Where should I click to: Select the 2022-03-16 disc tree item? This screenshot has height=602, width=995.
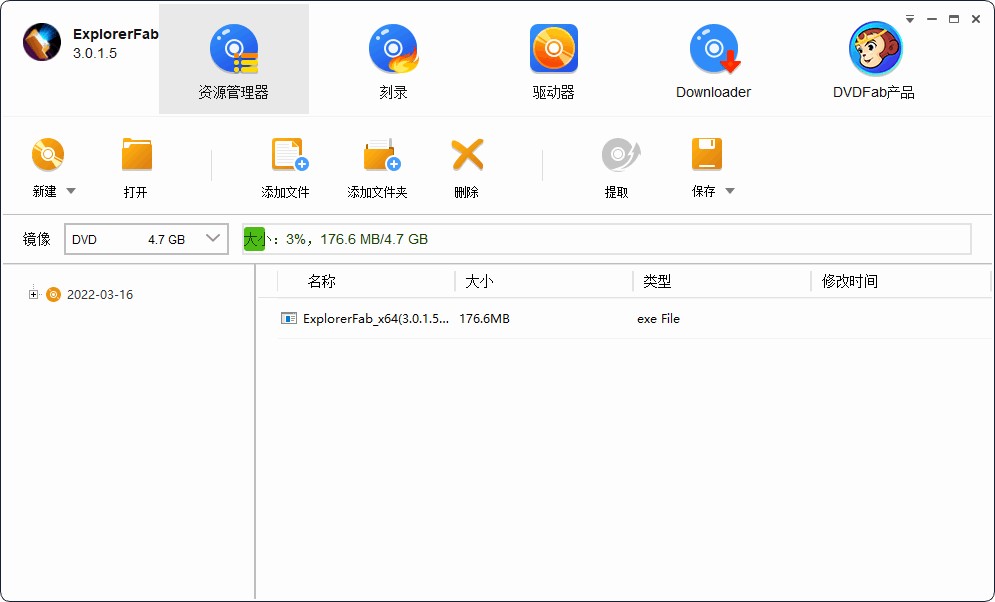[x=100, y=295]
